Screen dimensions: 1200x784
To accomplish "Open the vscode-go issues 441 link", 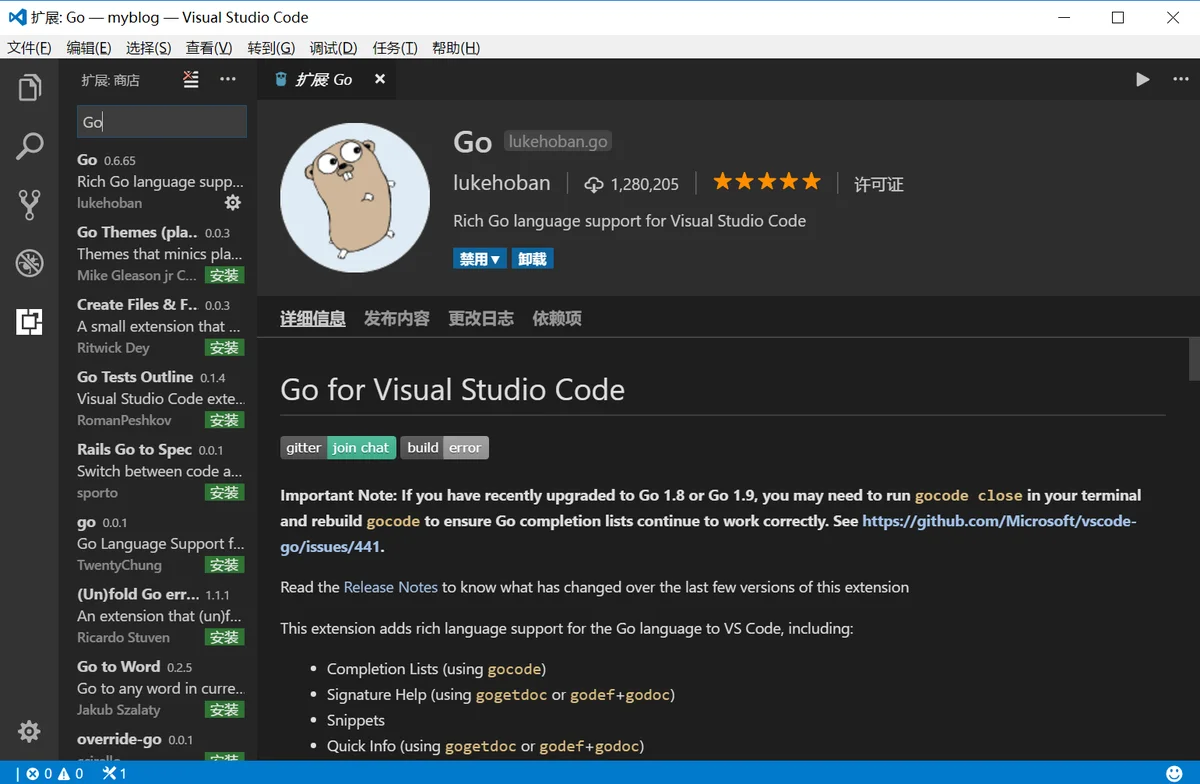I will coord(708,534).
